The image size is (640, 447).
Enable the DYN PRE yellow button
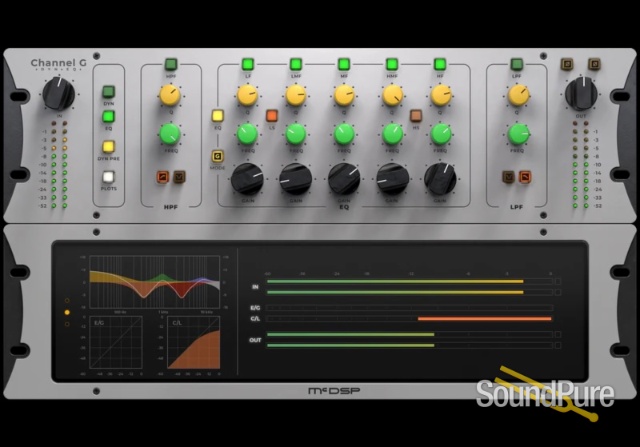(x=108, y=147)
